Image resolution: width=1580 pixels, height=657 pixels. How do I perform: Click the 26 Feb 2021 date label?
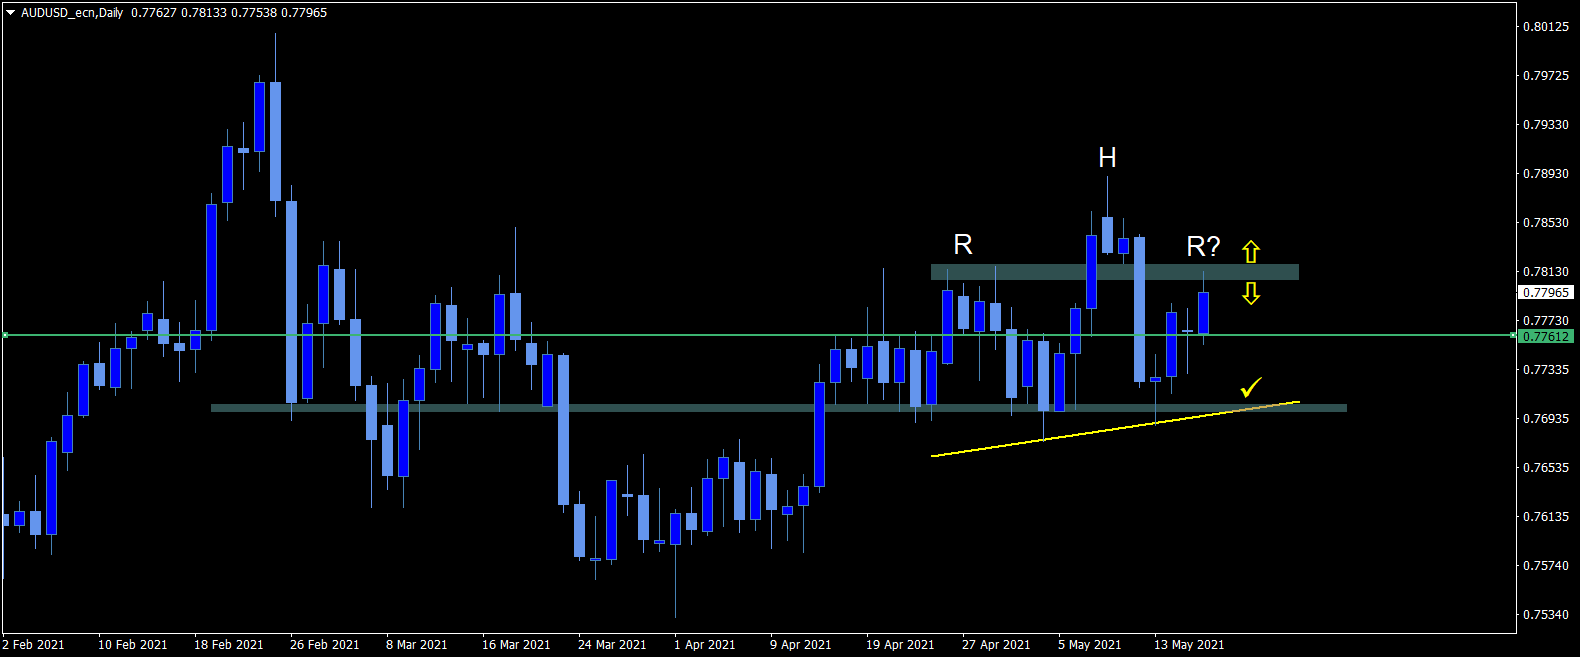tap(325, 645)
